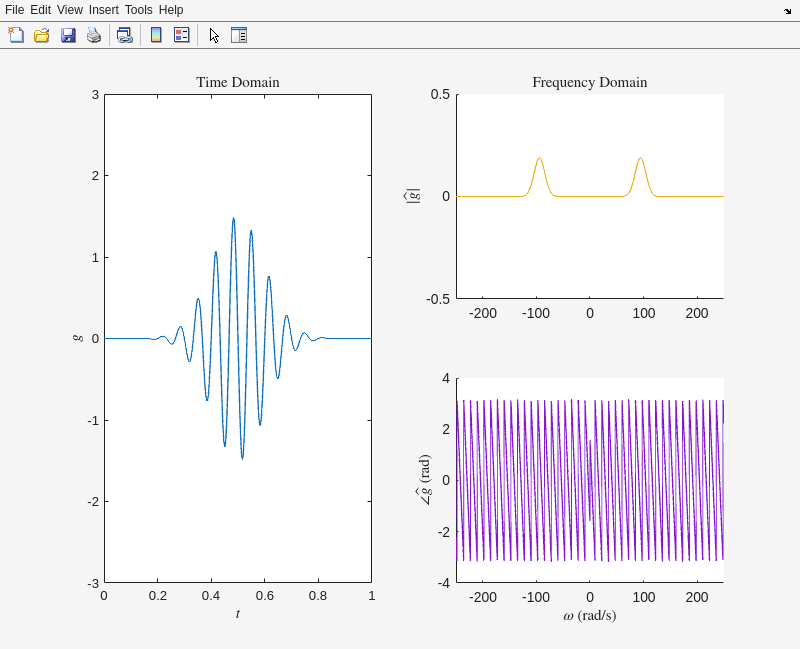Insert a legend using the toolbar icon
Screen dimensions: 800x649
(x=181, y=35)
